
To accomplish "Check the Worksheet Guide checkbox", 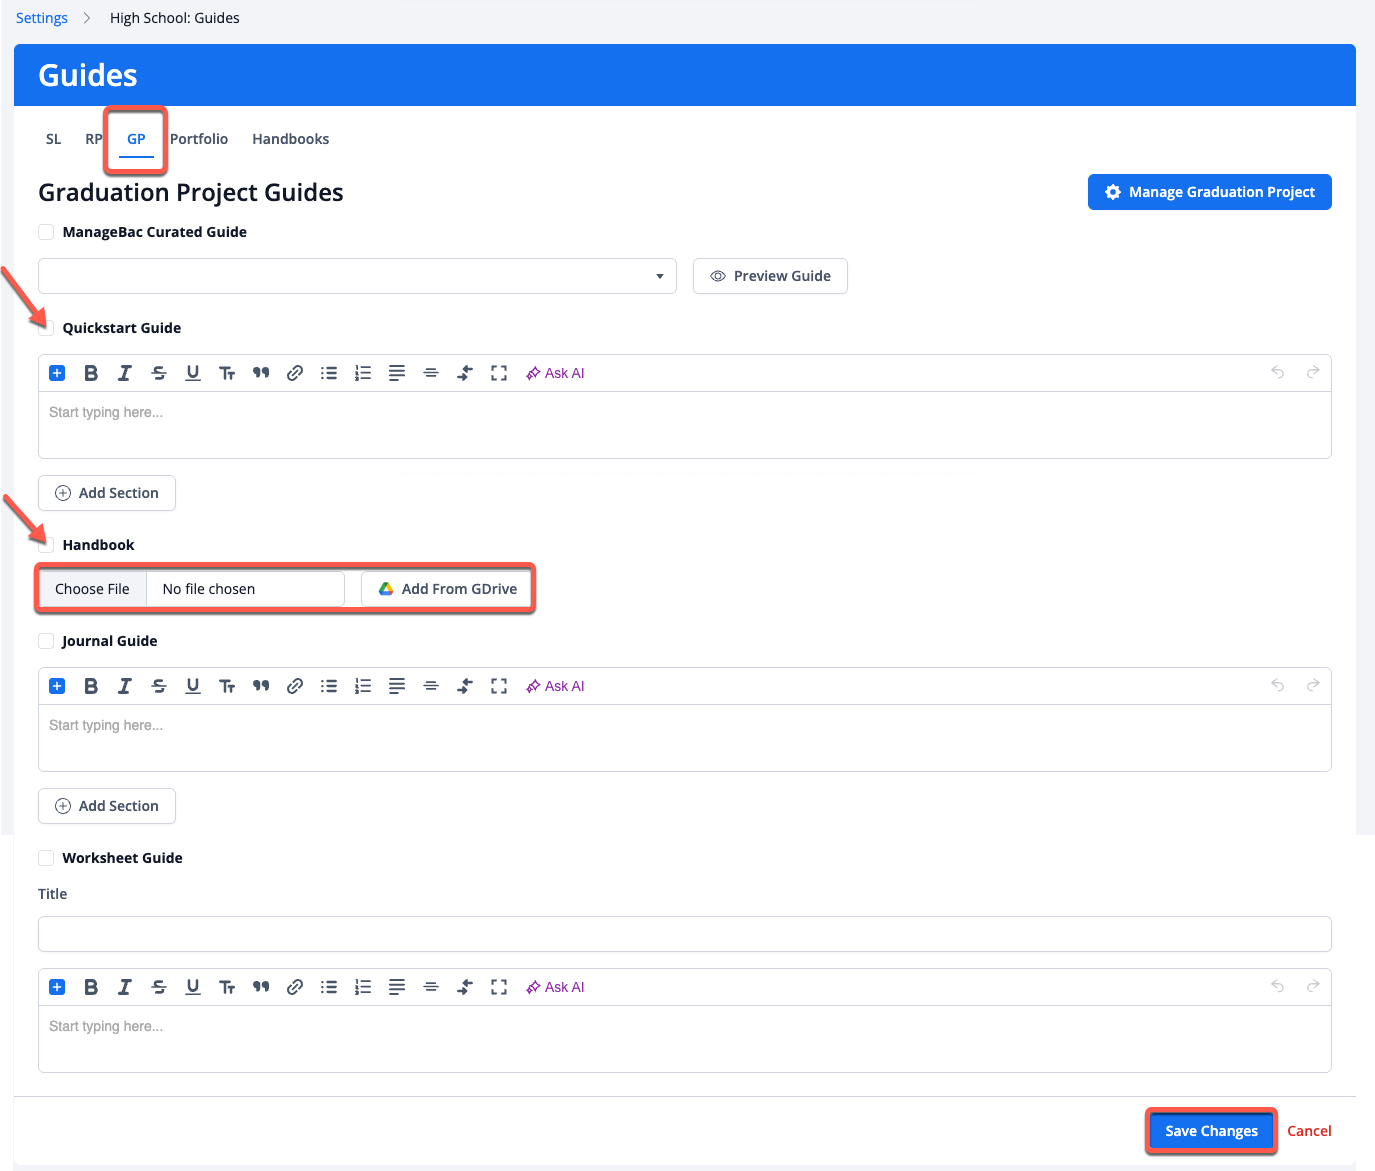I will 46,858.
